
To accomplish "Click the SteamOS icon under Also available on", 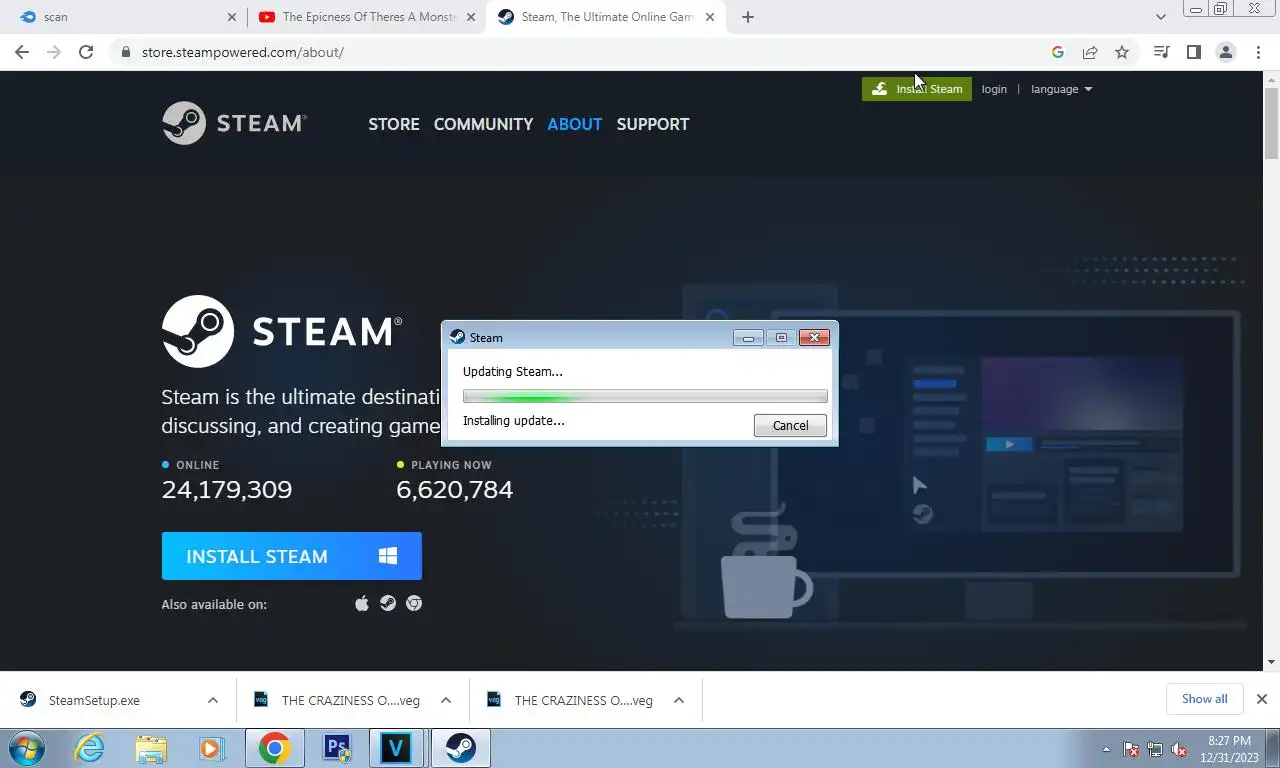I will click(388, 603).
